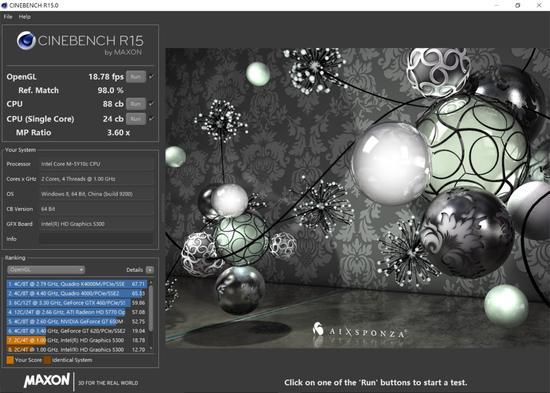Click the AIXSPONZA logo in the render
The image size is (550, 393).
click(360, 331)
